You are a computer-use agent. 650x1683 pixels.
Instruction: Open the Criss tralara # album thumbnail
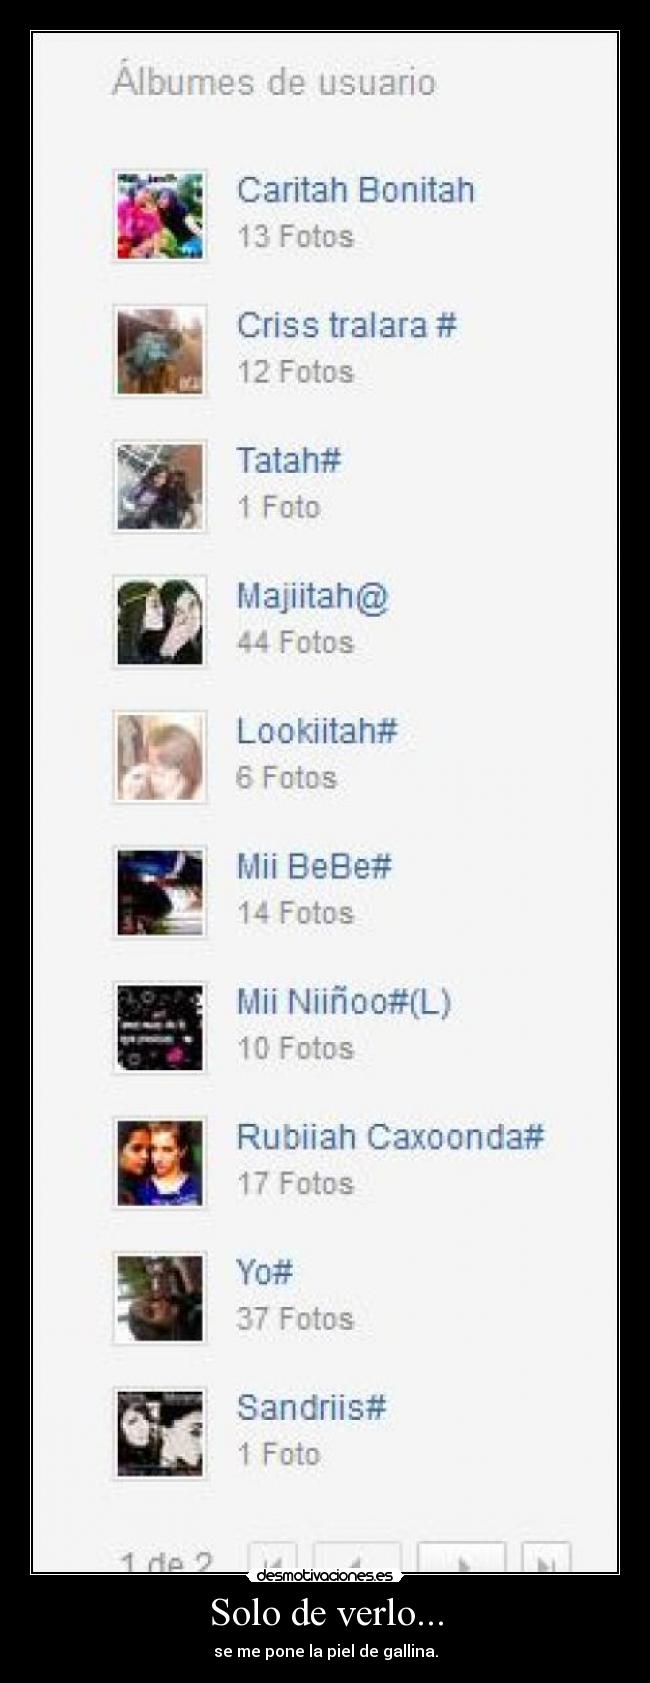click(160, 351)
